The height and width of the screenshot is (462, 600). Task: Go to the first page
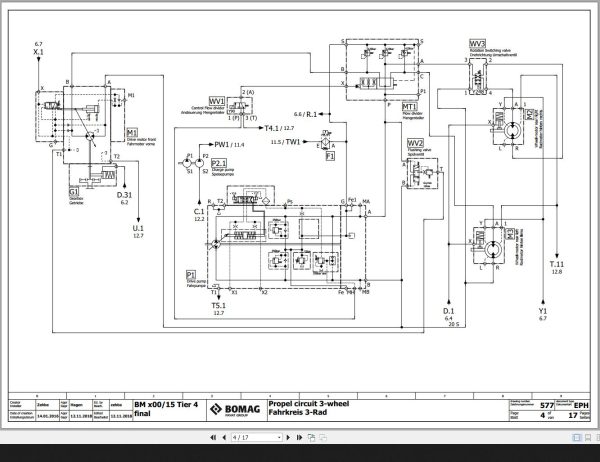214,438
